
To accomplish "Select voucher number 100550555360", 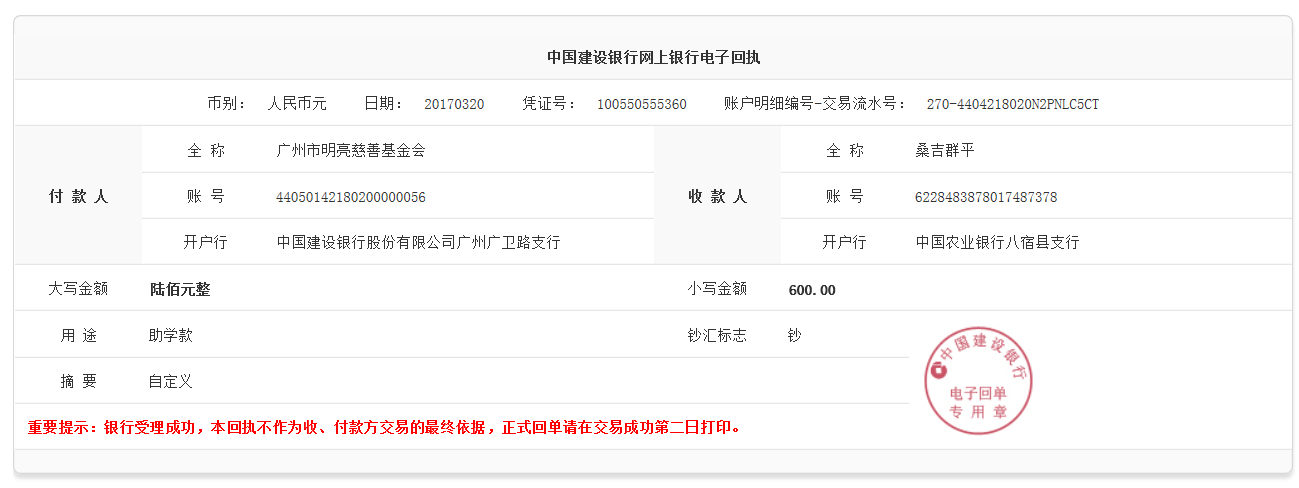I will click(x=642, y=104).
